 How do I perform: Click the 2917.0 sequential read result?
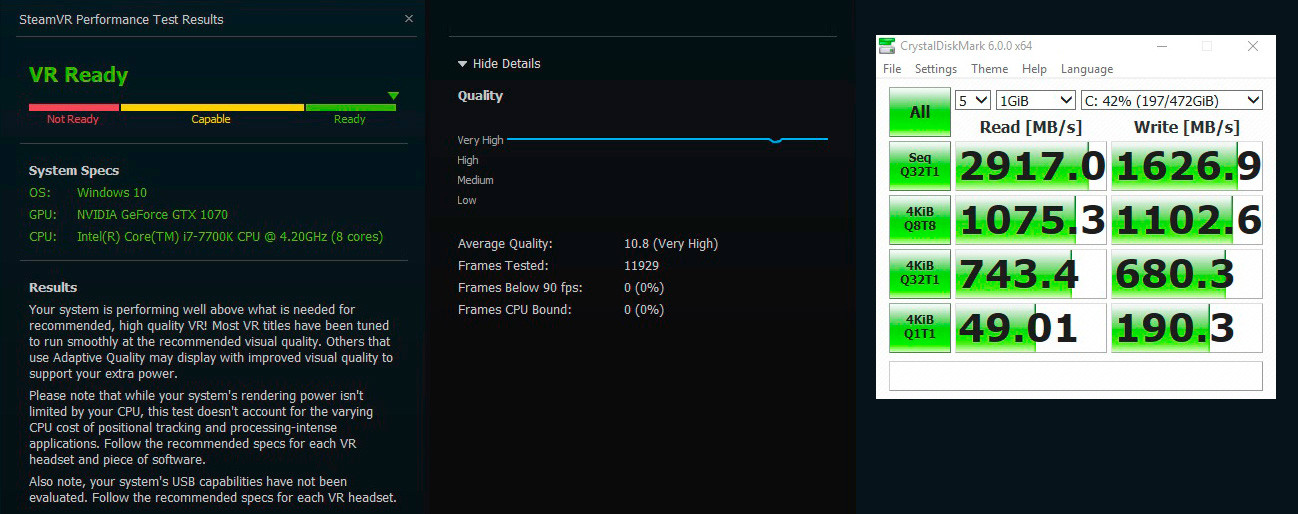[x=1031, y=166]
